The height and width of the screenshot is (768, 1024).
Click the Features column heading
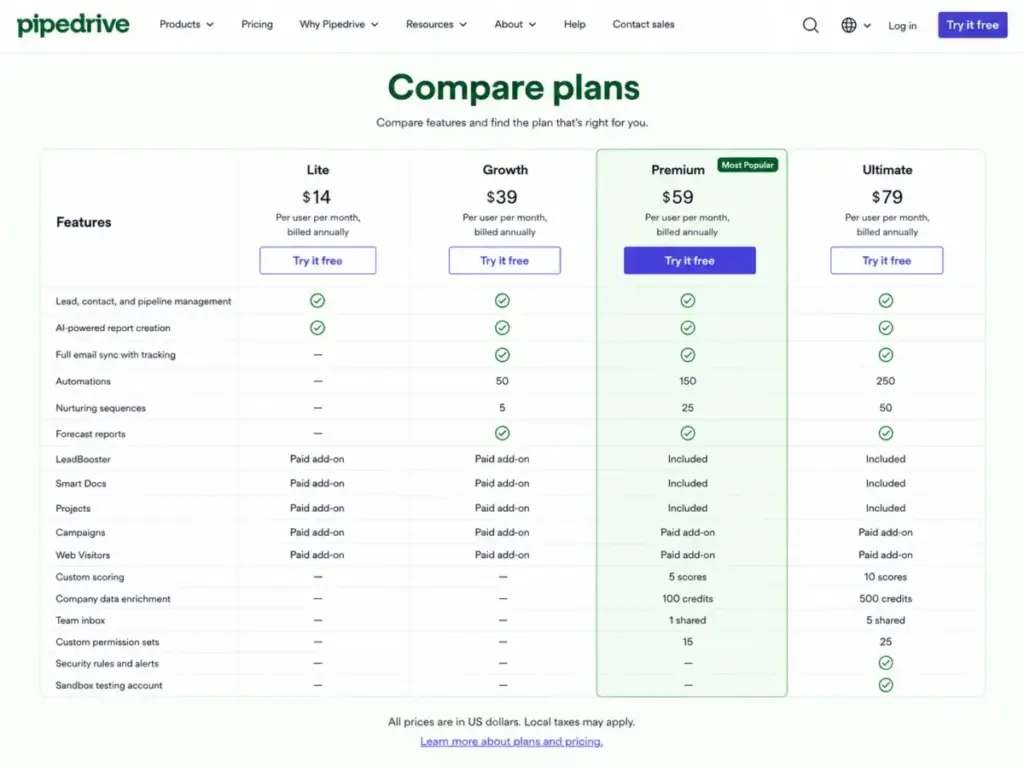click(x=84, y=222)
